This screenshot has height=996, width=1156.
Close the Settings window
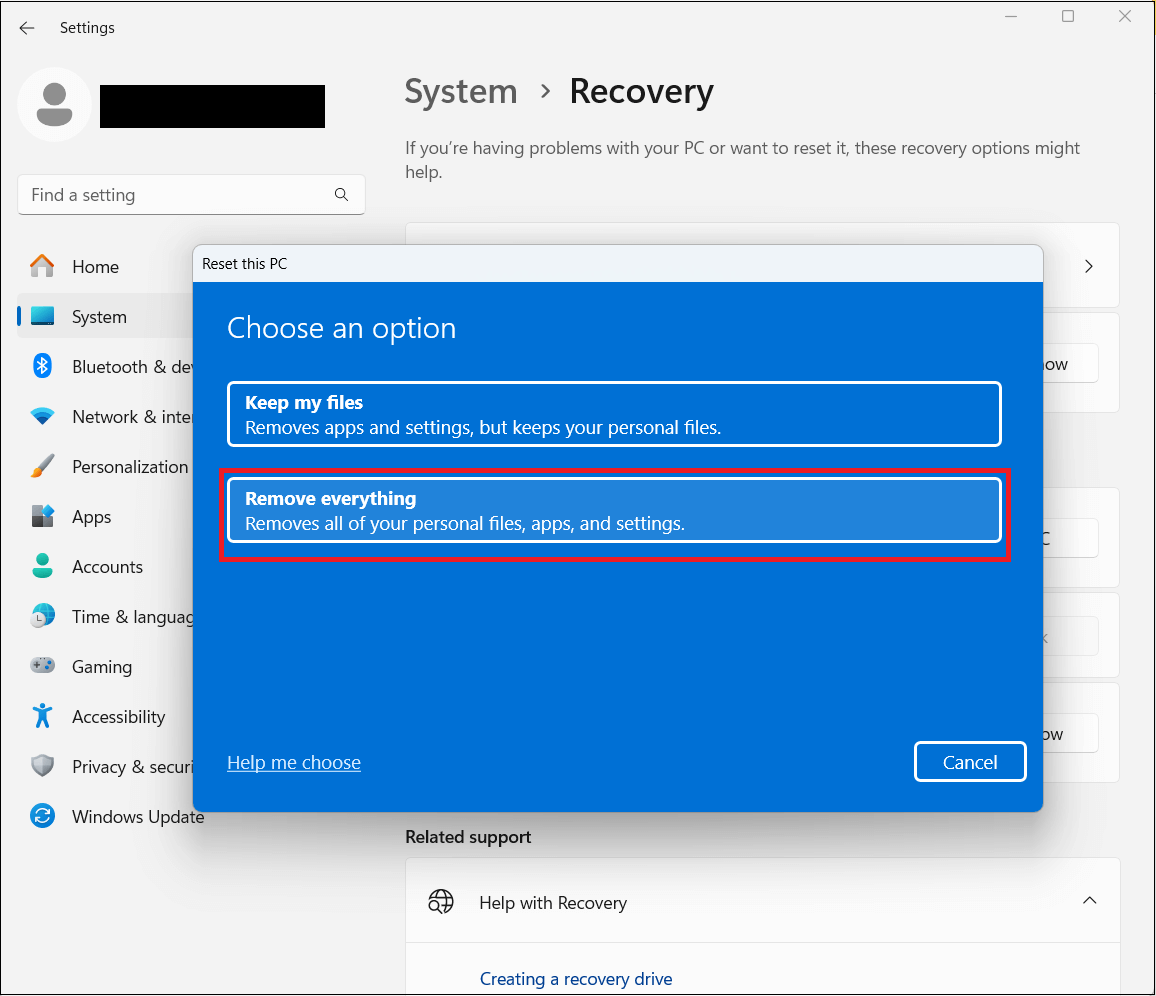click(x=1124, y=16)
